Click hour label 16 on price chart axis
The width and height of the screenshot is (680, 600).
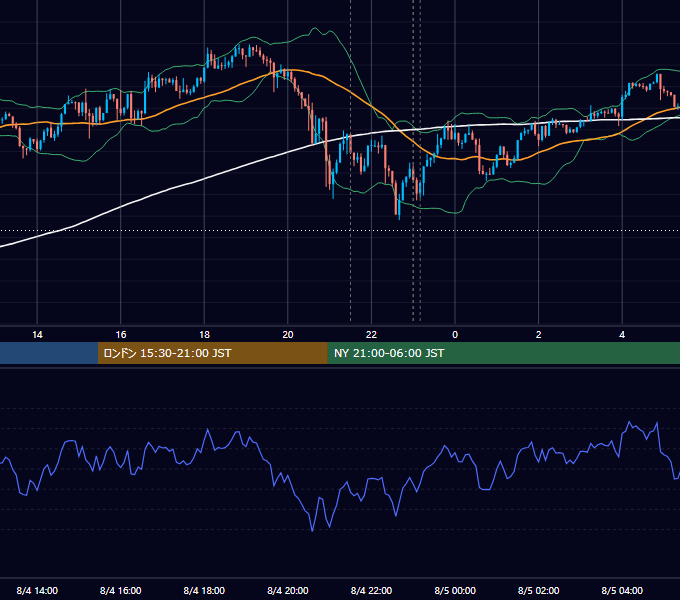click(121, 334)
